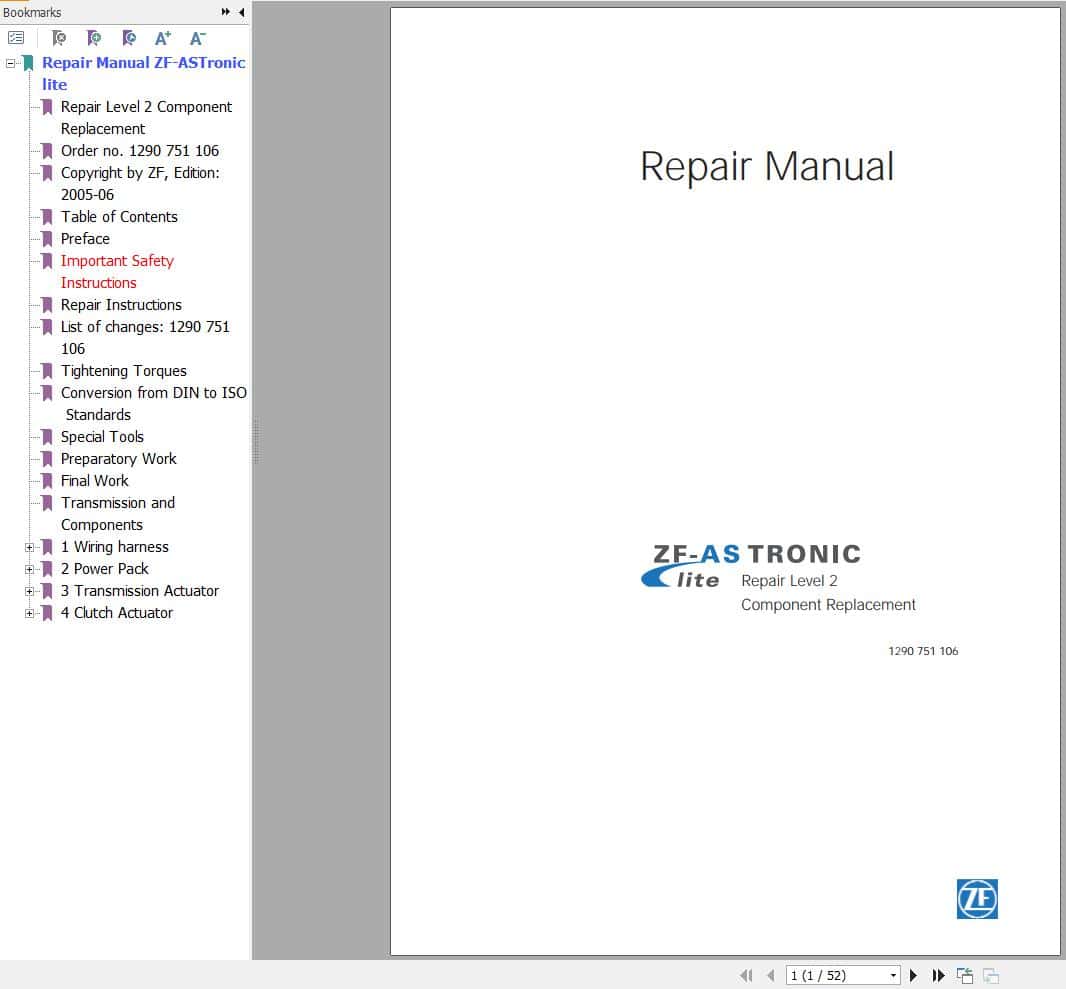Screen dimensions: 1066x989
Task: Expand the Bookmarks panel with double arrow
Action: point(225,12)
